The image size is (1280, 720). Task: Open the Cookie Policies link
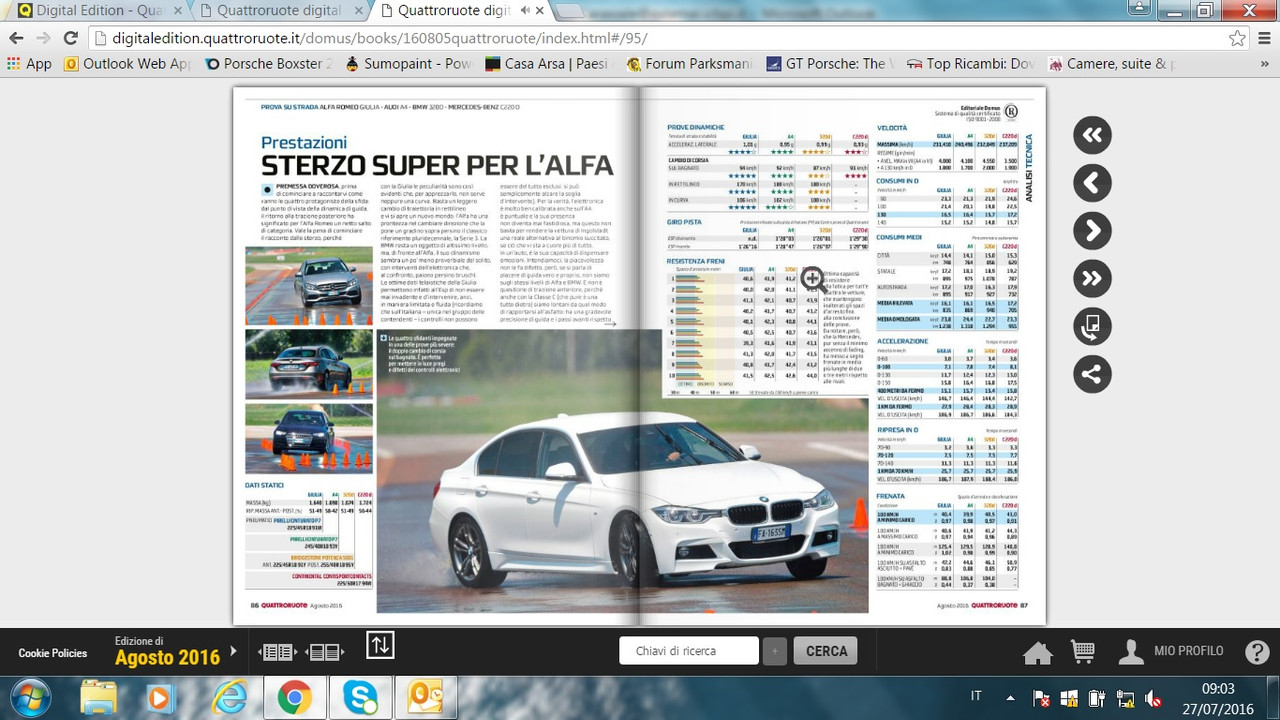point(53,653)
